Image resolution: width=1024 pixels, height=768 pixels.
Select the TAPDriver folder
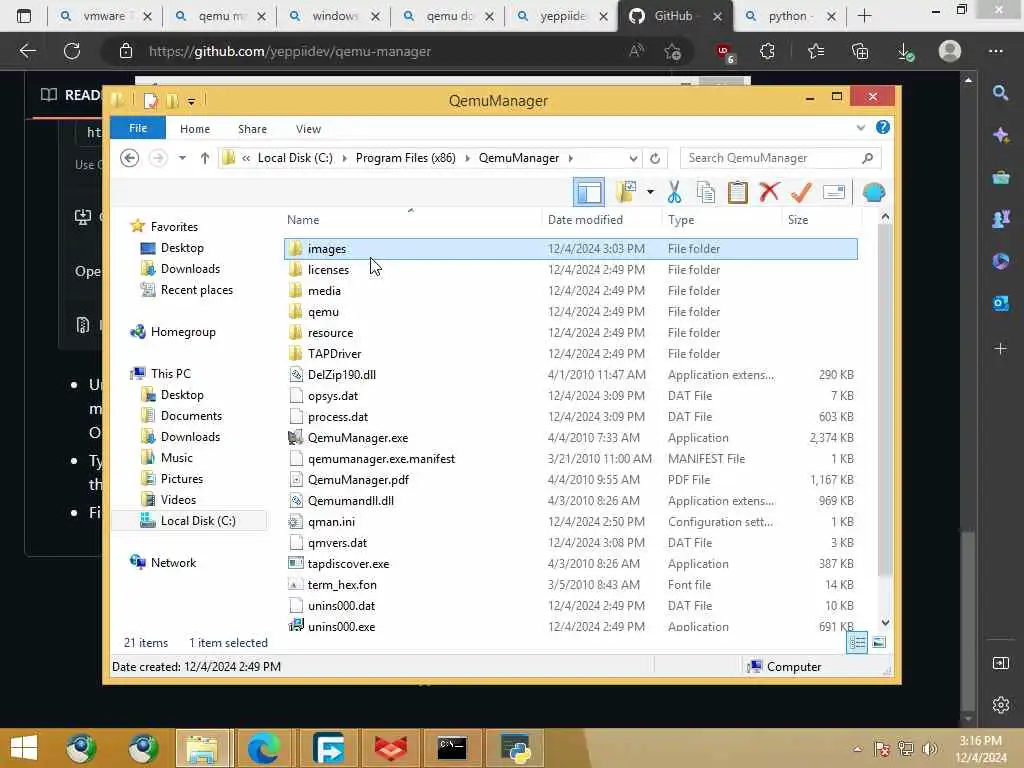(x=571, y=353)
